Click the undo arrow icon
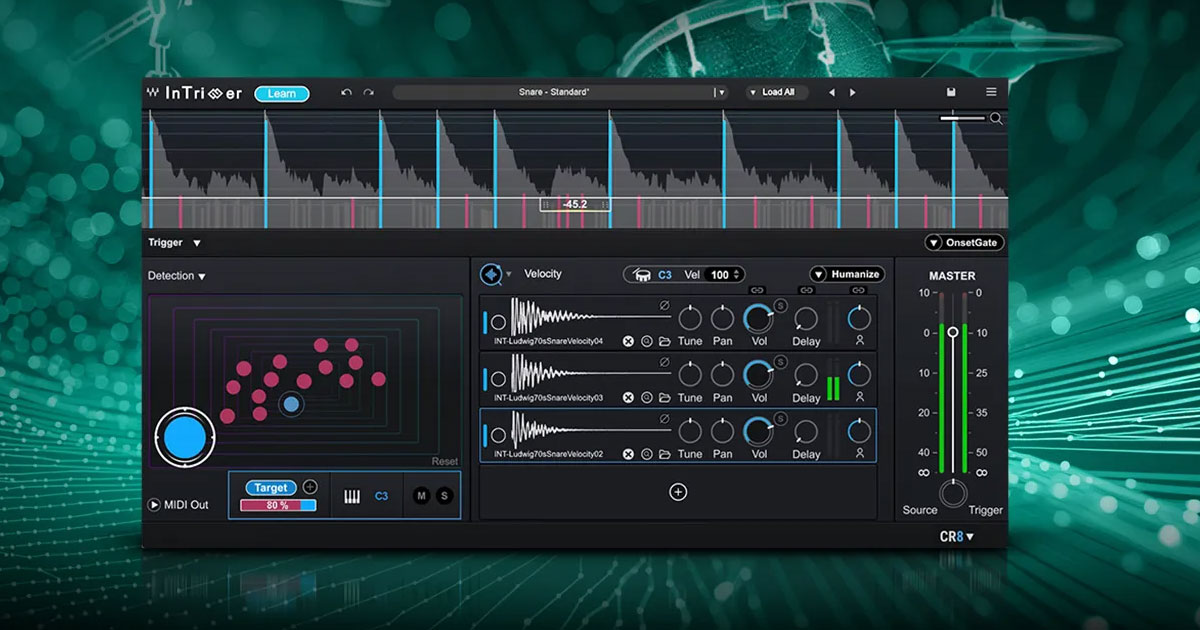Screen dimensions: 1200x630 tap(346, 93)
